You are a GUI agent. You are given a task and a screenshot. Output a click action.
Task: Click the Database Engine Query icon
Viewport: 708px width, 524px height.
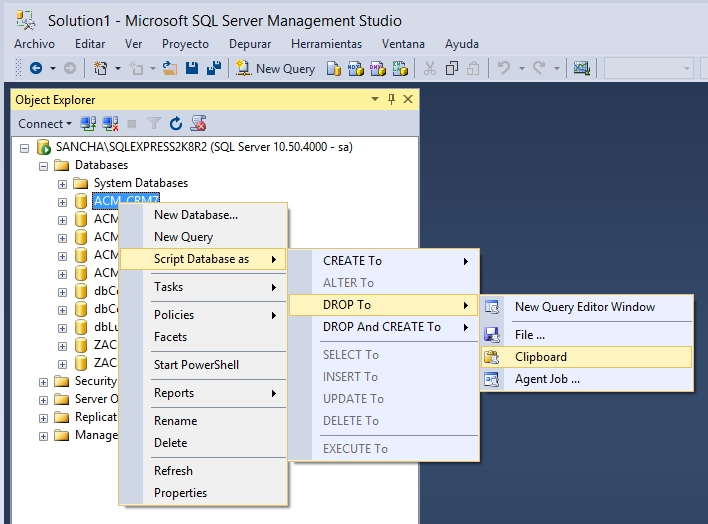pyautogui.click(x=334, y=68)
